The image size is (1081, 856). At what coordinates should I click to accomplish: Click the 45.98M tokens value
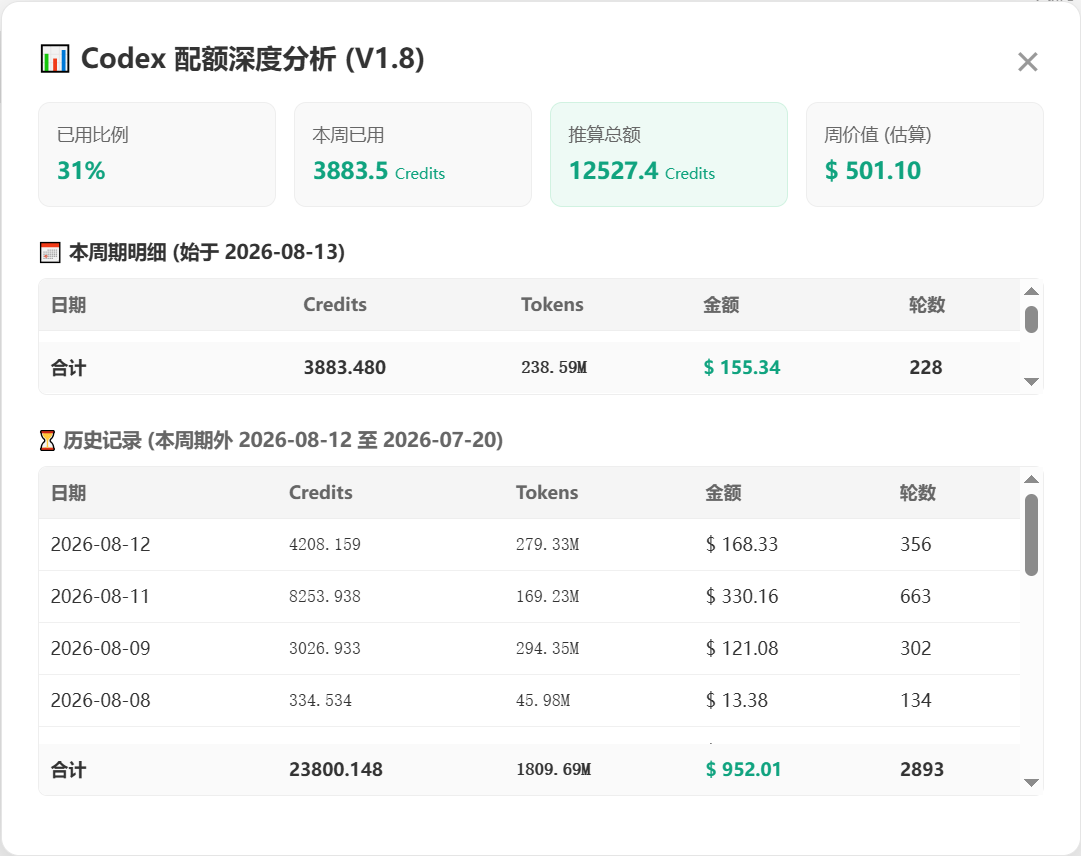(543, 700)
